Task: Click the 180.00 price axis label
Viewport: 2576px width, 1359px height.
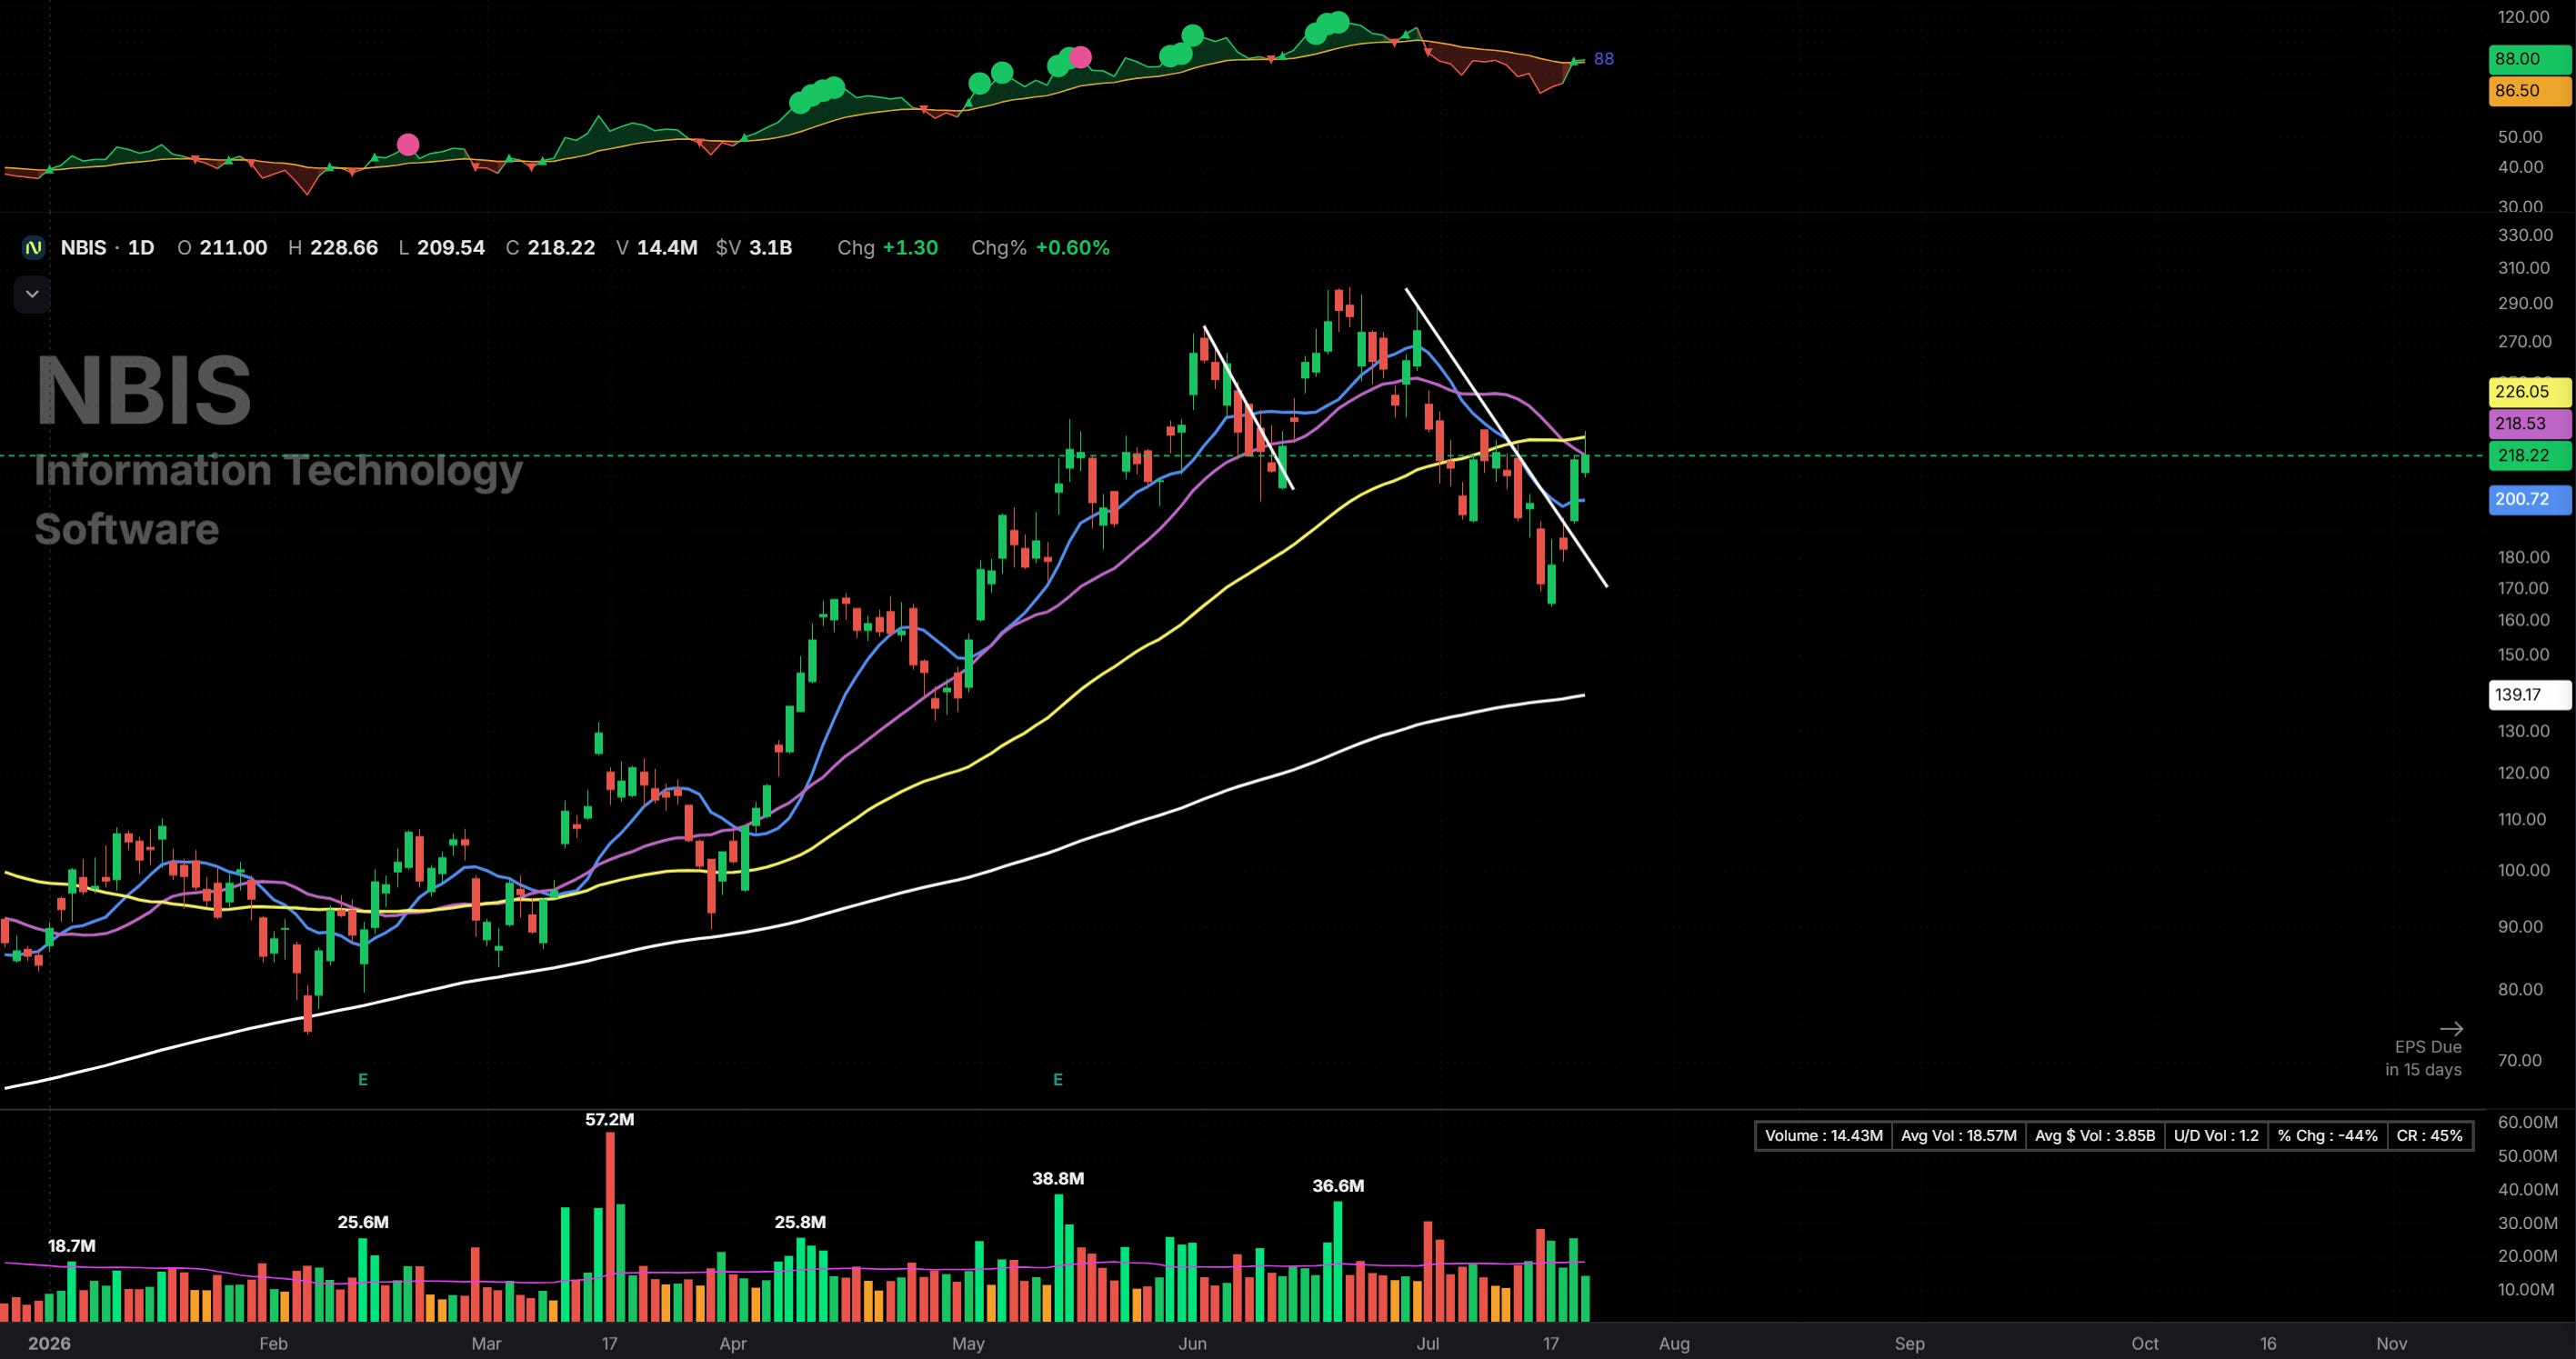Action: [x=2525, y=557]
